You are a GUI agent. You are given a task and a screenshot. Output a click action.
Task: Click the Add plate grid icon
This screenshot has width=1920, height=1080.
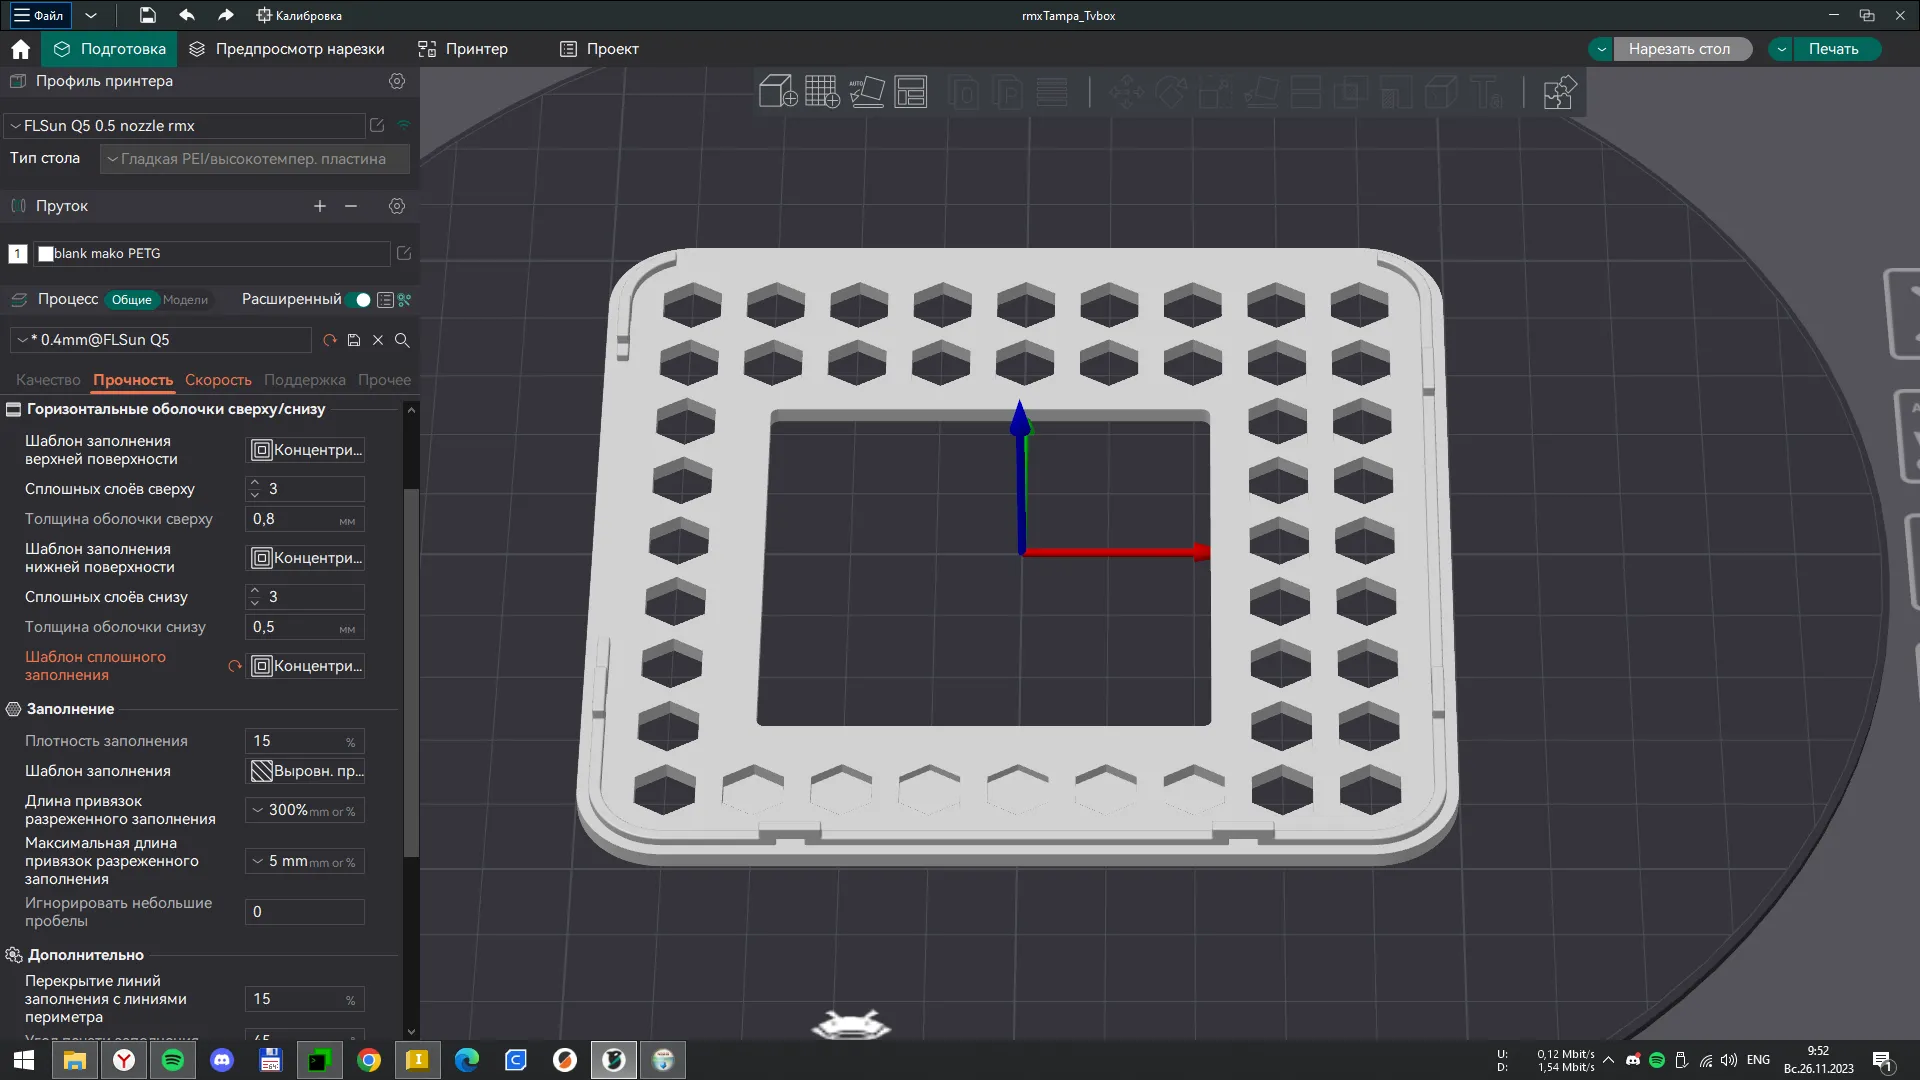click(x=822, y=92)
